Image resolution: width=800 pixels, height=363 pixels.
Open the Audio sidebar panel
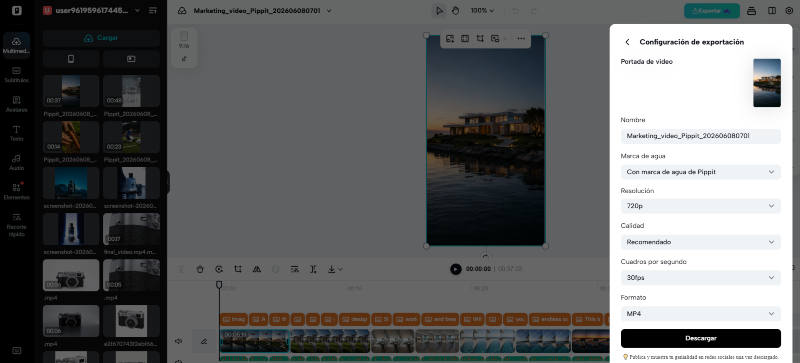pos(16,162)
